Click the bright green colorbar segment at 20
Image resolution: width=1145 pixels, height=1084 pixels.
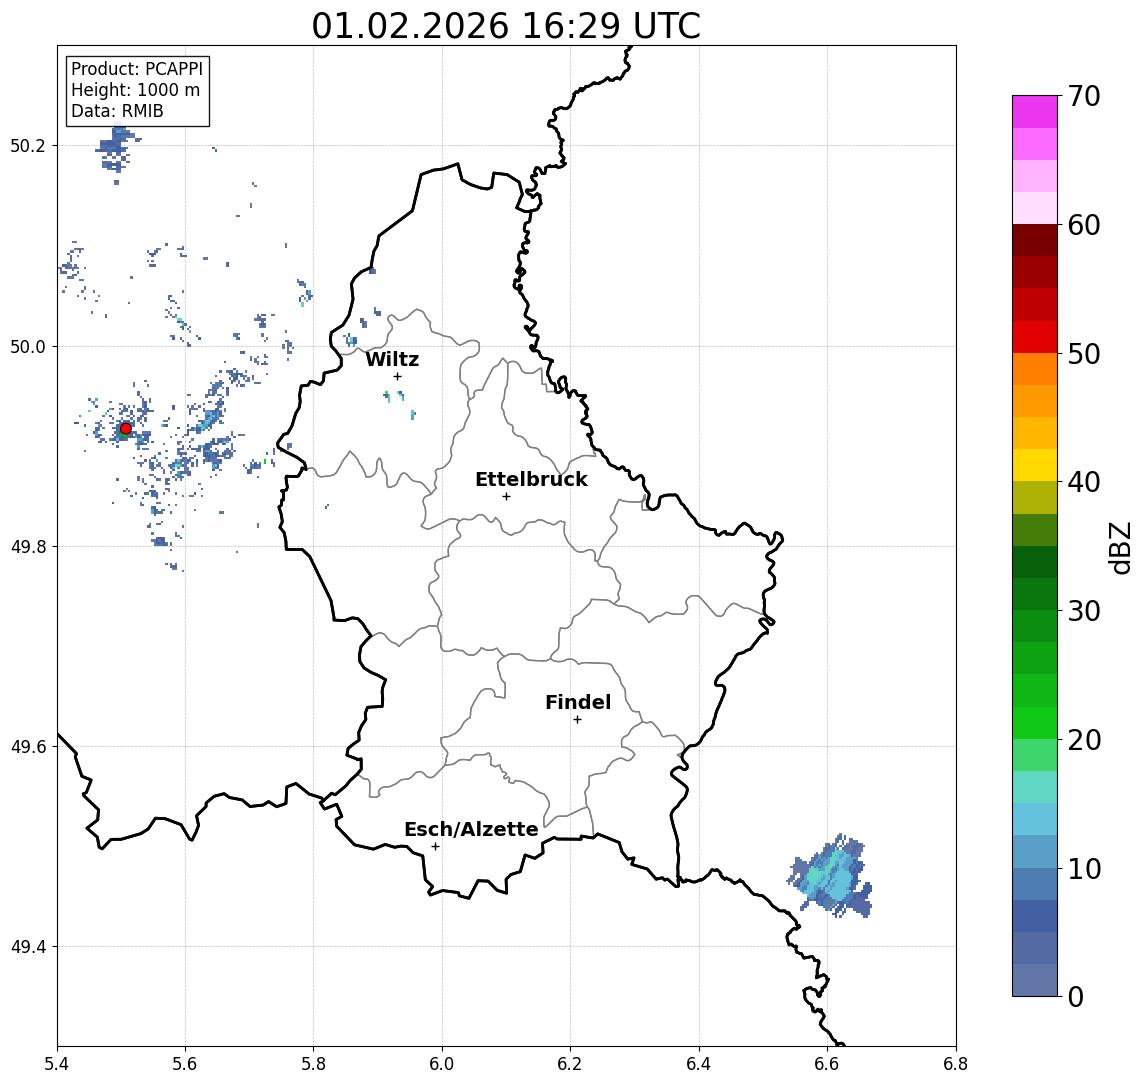tap(1035, 723)
